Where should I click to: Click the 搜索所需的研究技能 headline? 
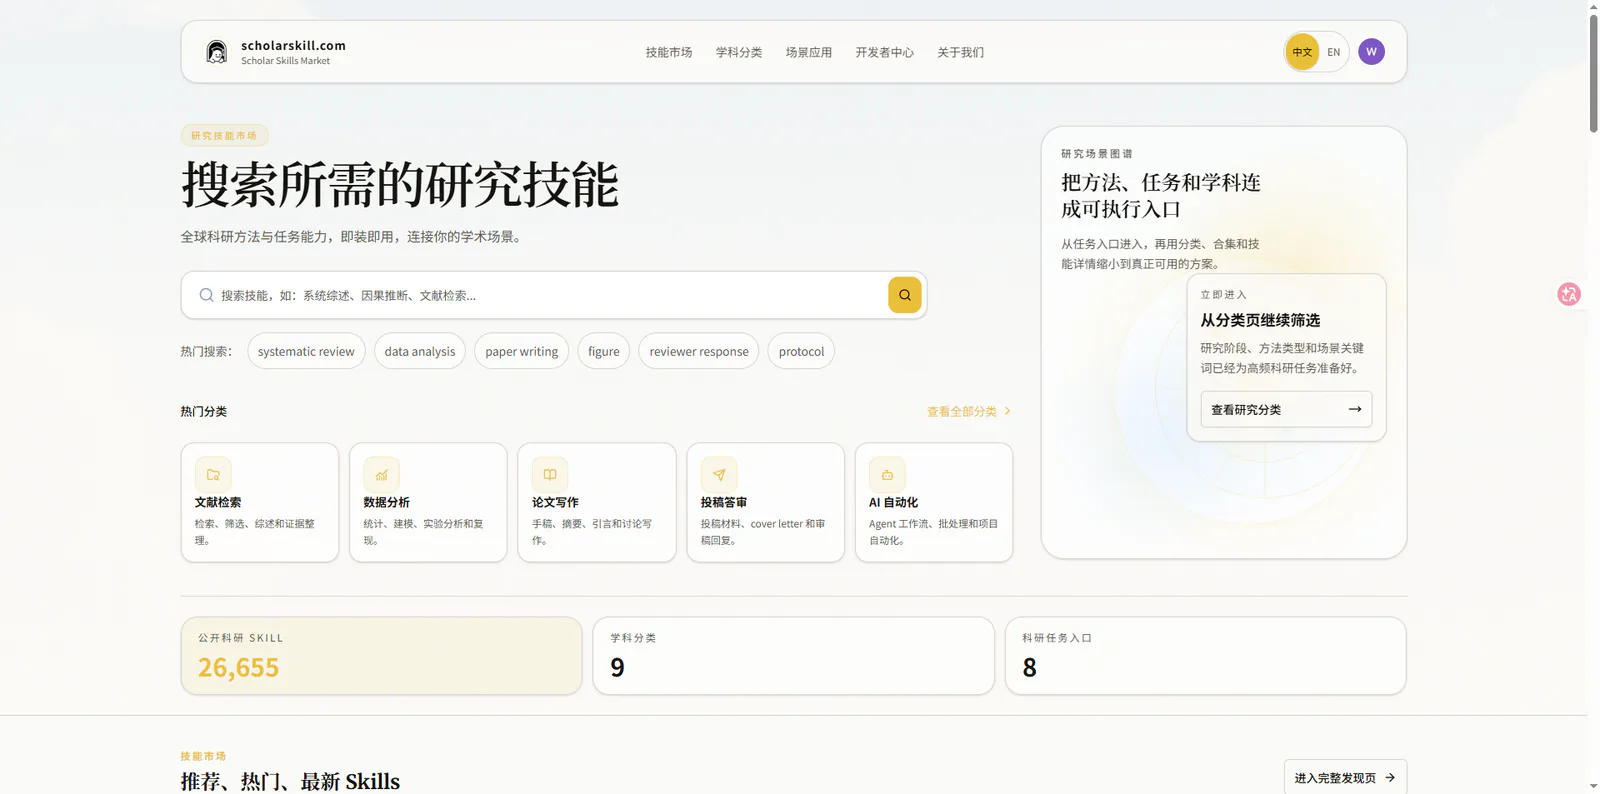(x=400, y=185)
